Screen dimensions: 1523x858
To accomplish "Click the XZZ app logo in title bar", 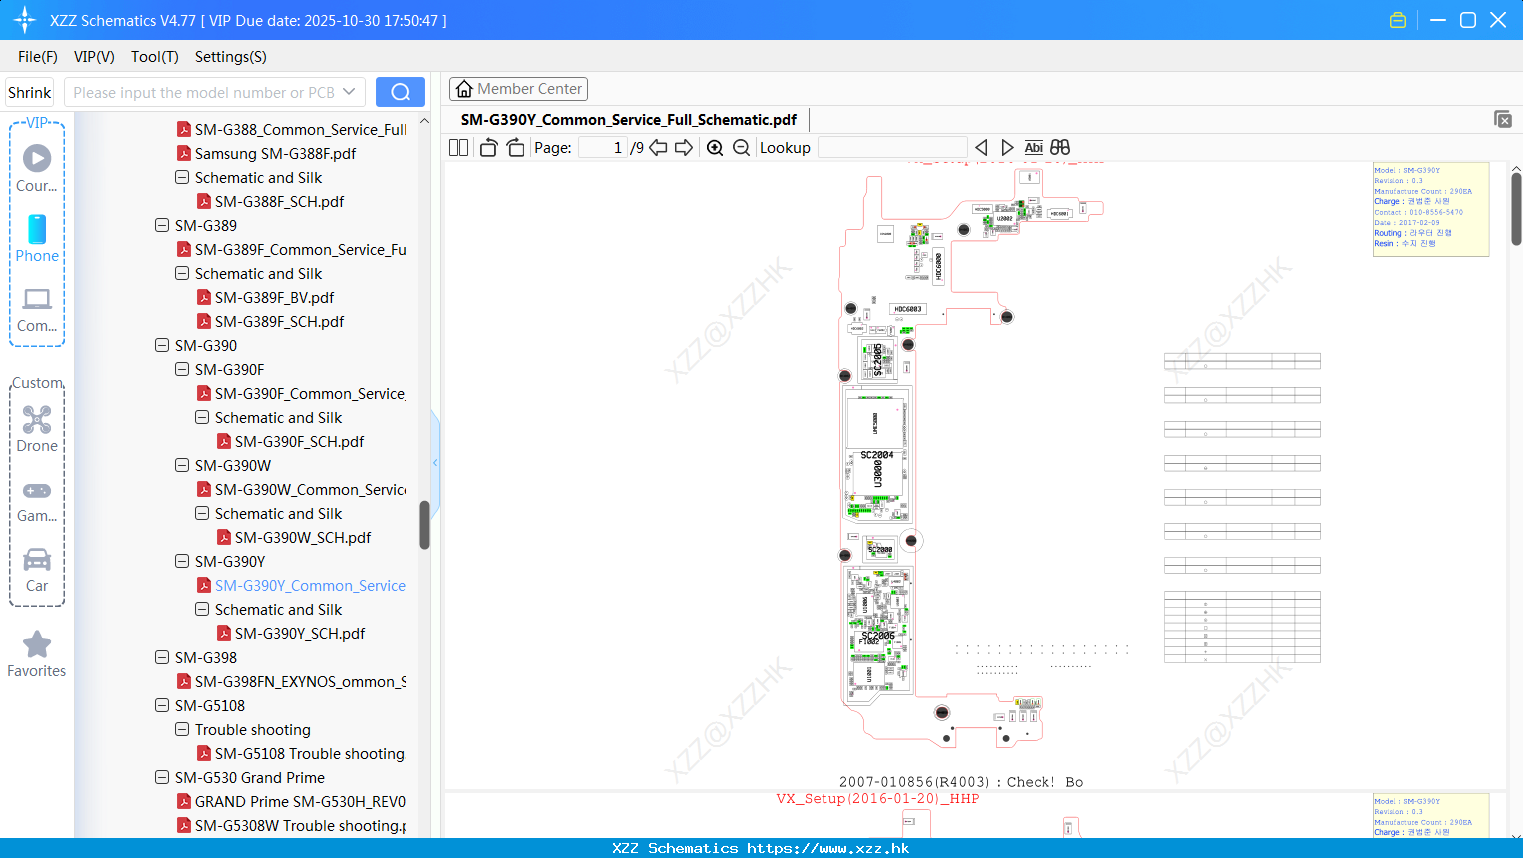I will [25, 20].
